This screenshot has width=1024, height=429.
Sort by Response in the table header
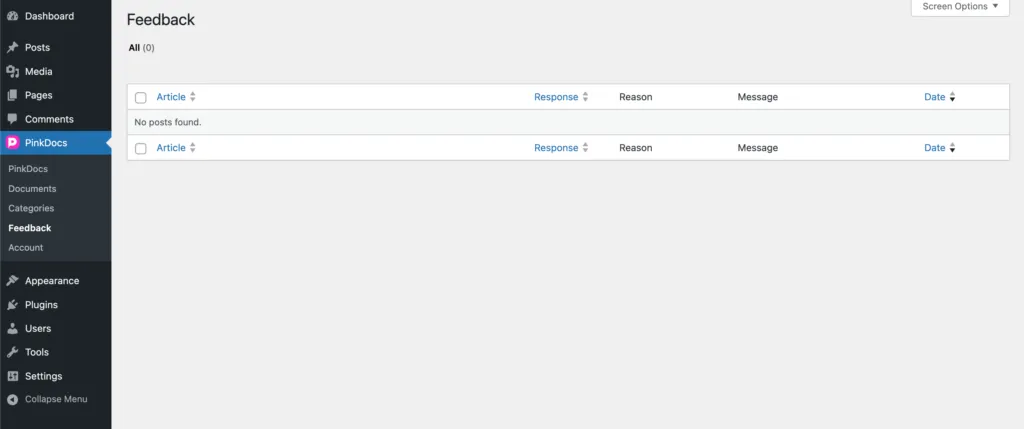556,97
